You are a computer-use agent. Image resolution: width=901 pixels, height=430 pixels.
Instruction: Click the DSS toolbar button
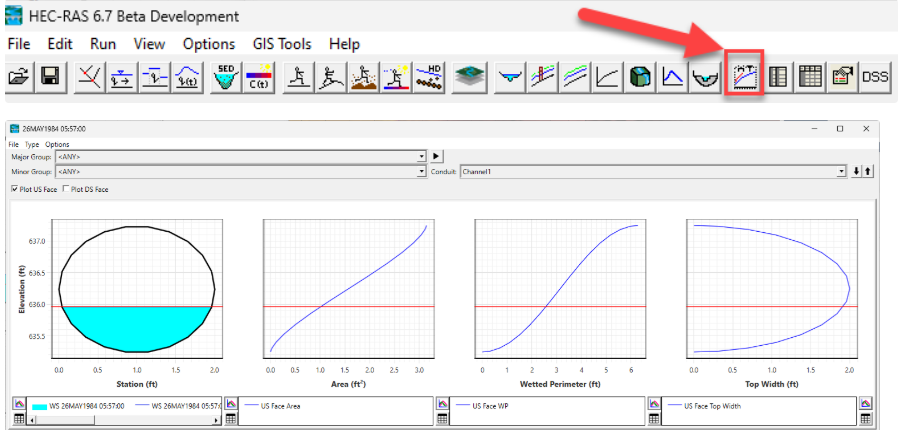pyautogui.click(x=875, y=77)
